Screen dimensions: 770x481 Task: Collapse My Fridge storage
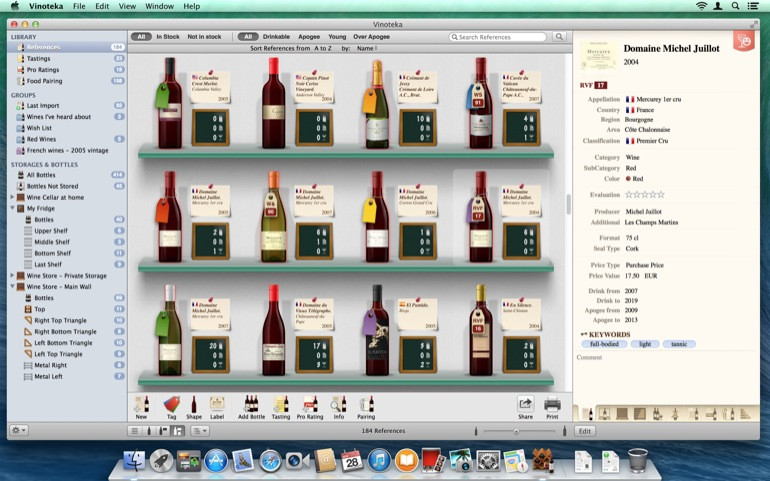12,208
